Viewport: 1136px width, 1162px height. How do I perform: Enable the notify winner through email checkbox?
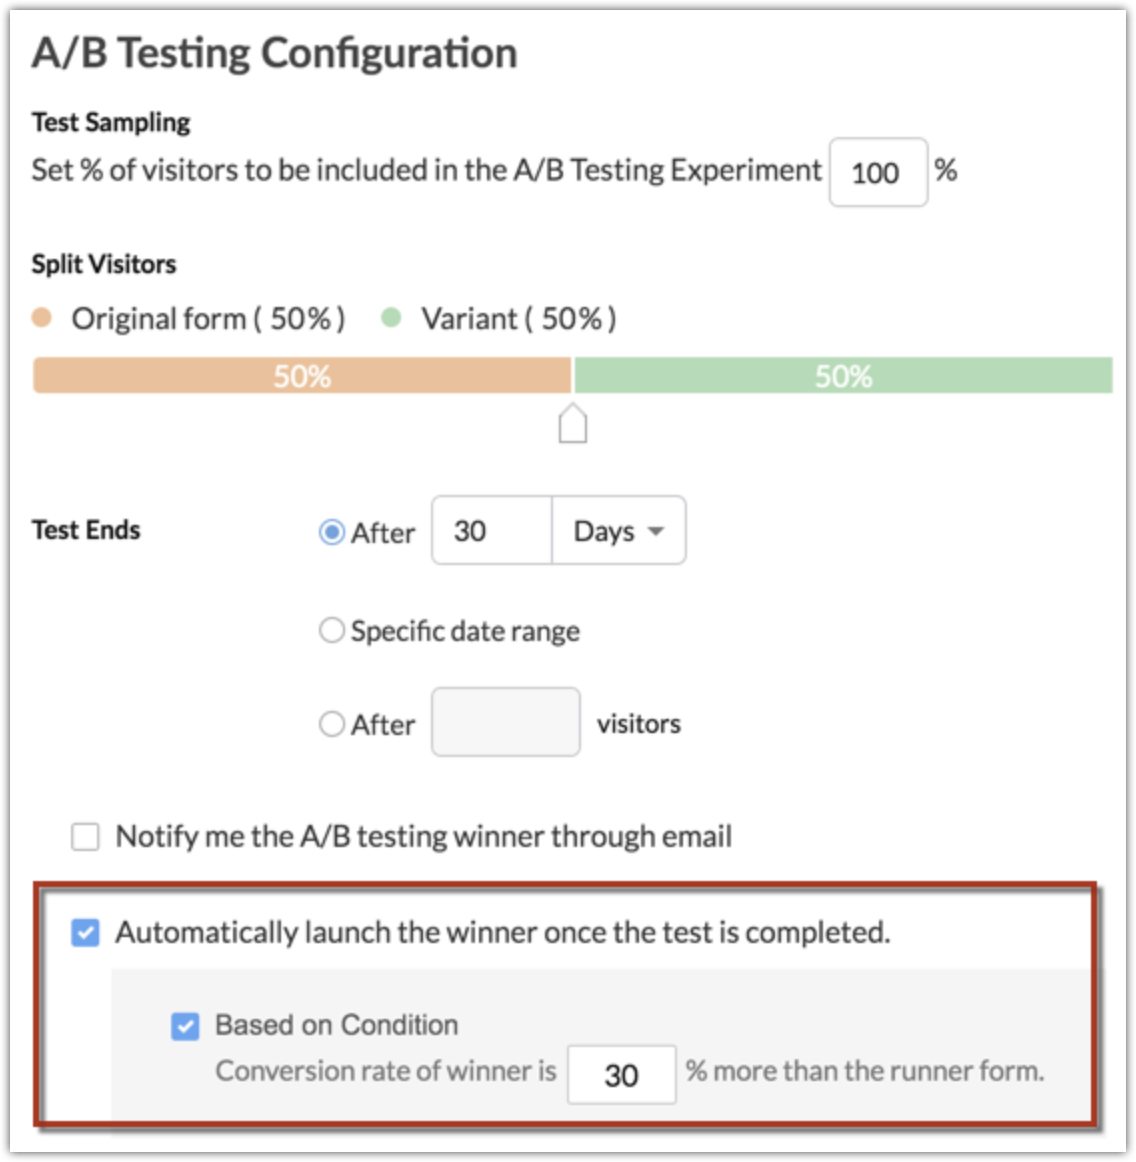pyautogui.click(x=86, y=837)
